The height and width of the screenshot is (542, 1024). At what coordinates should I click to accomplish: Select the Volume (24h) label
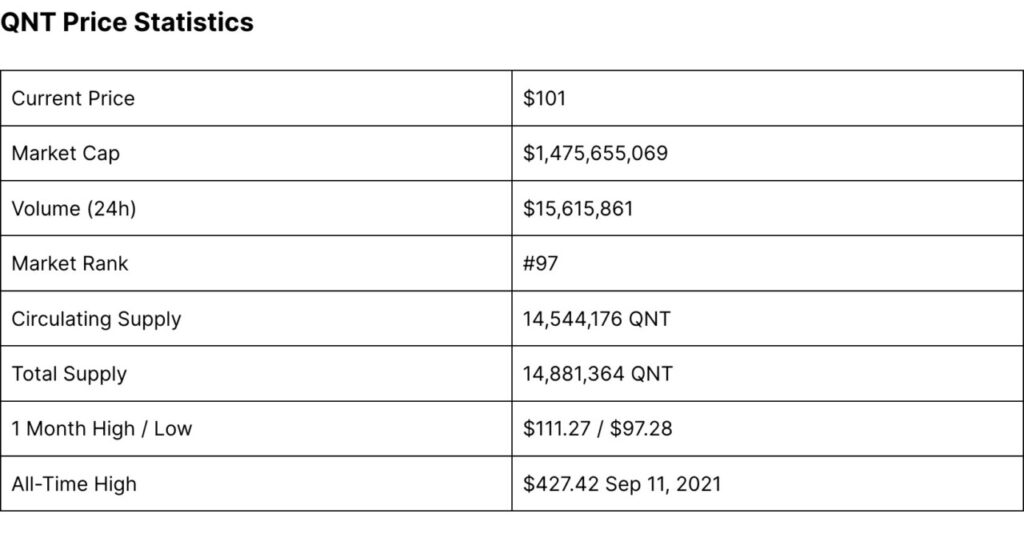click(x=72, y=208)
